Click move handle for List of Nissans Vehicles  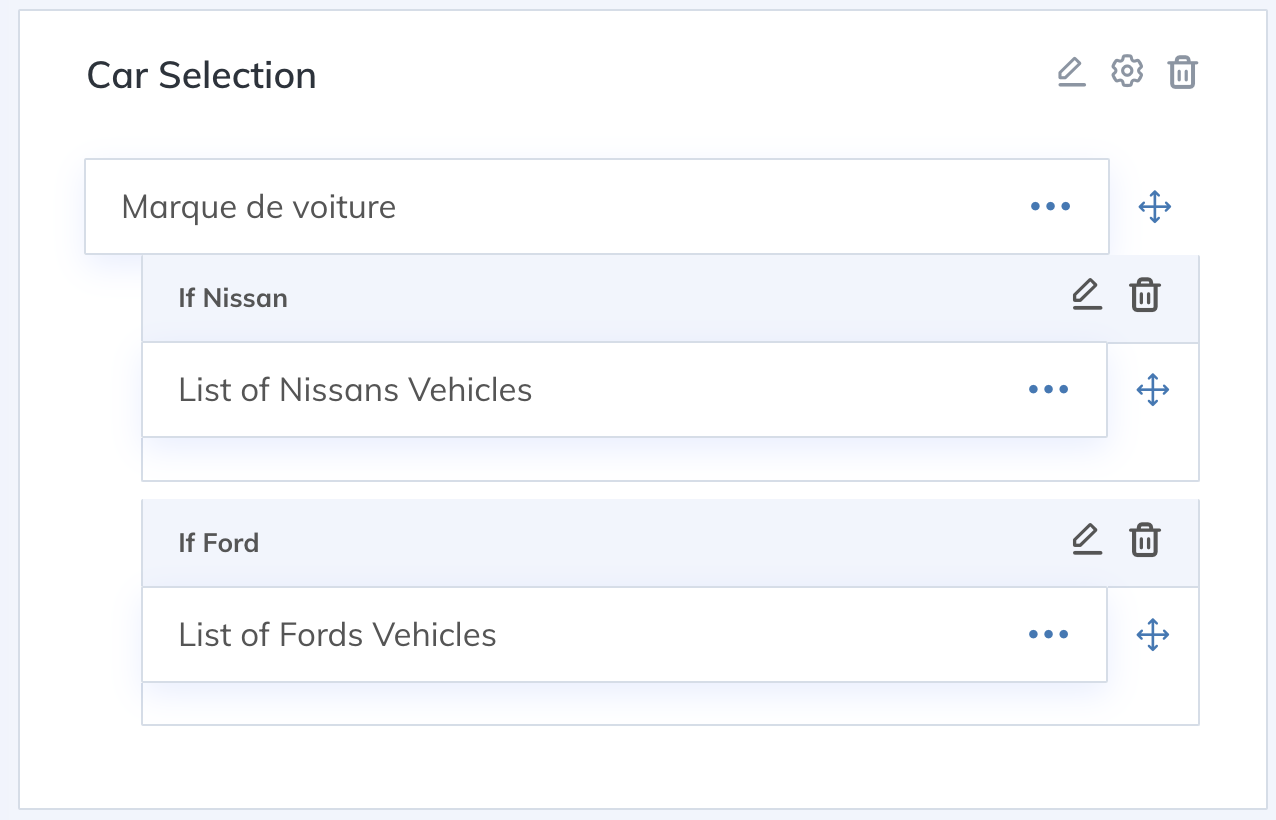click(1153, 390)
